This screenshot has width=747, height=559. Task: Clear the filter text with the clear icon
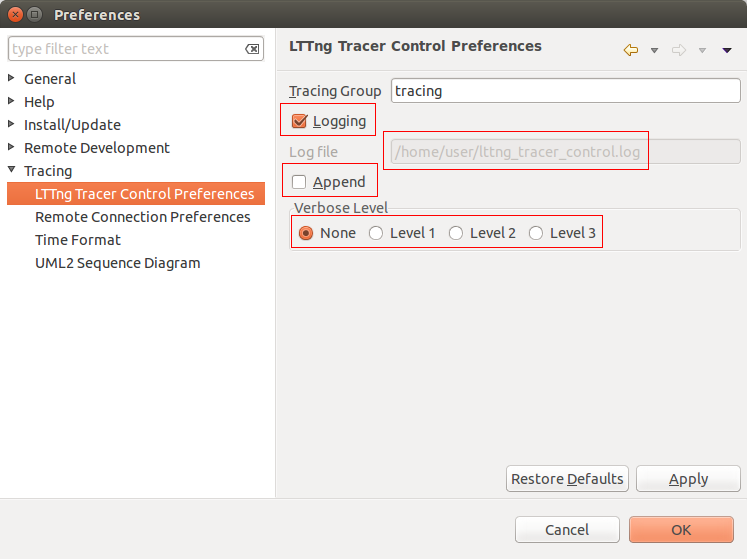252,49
